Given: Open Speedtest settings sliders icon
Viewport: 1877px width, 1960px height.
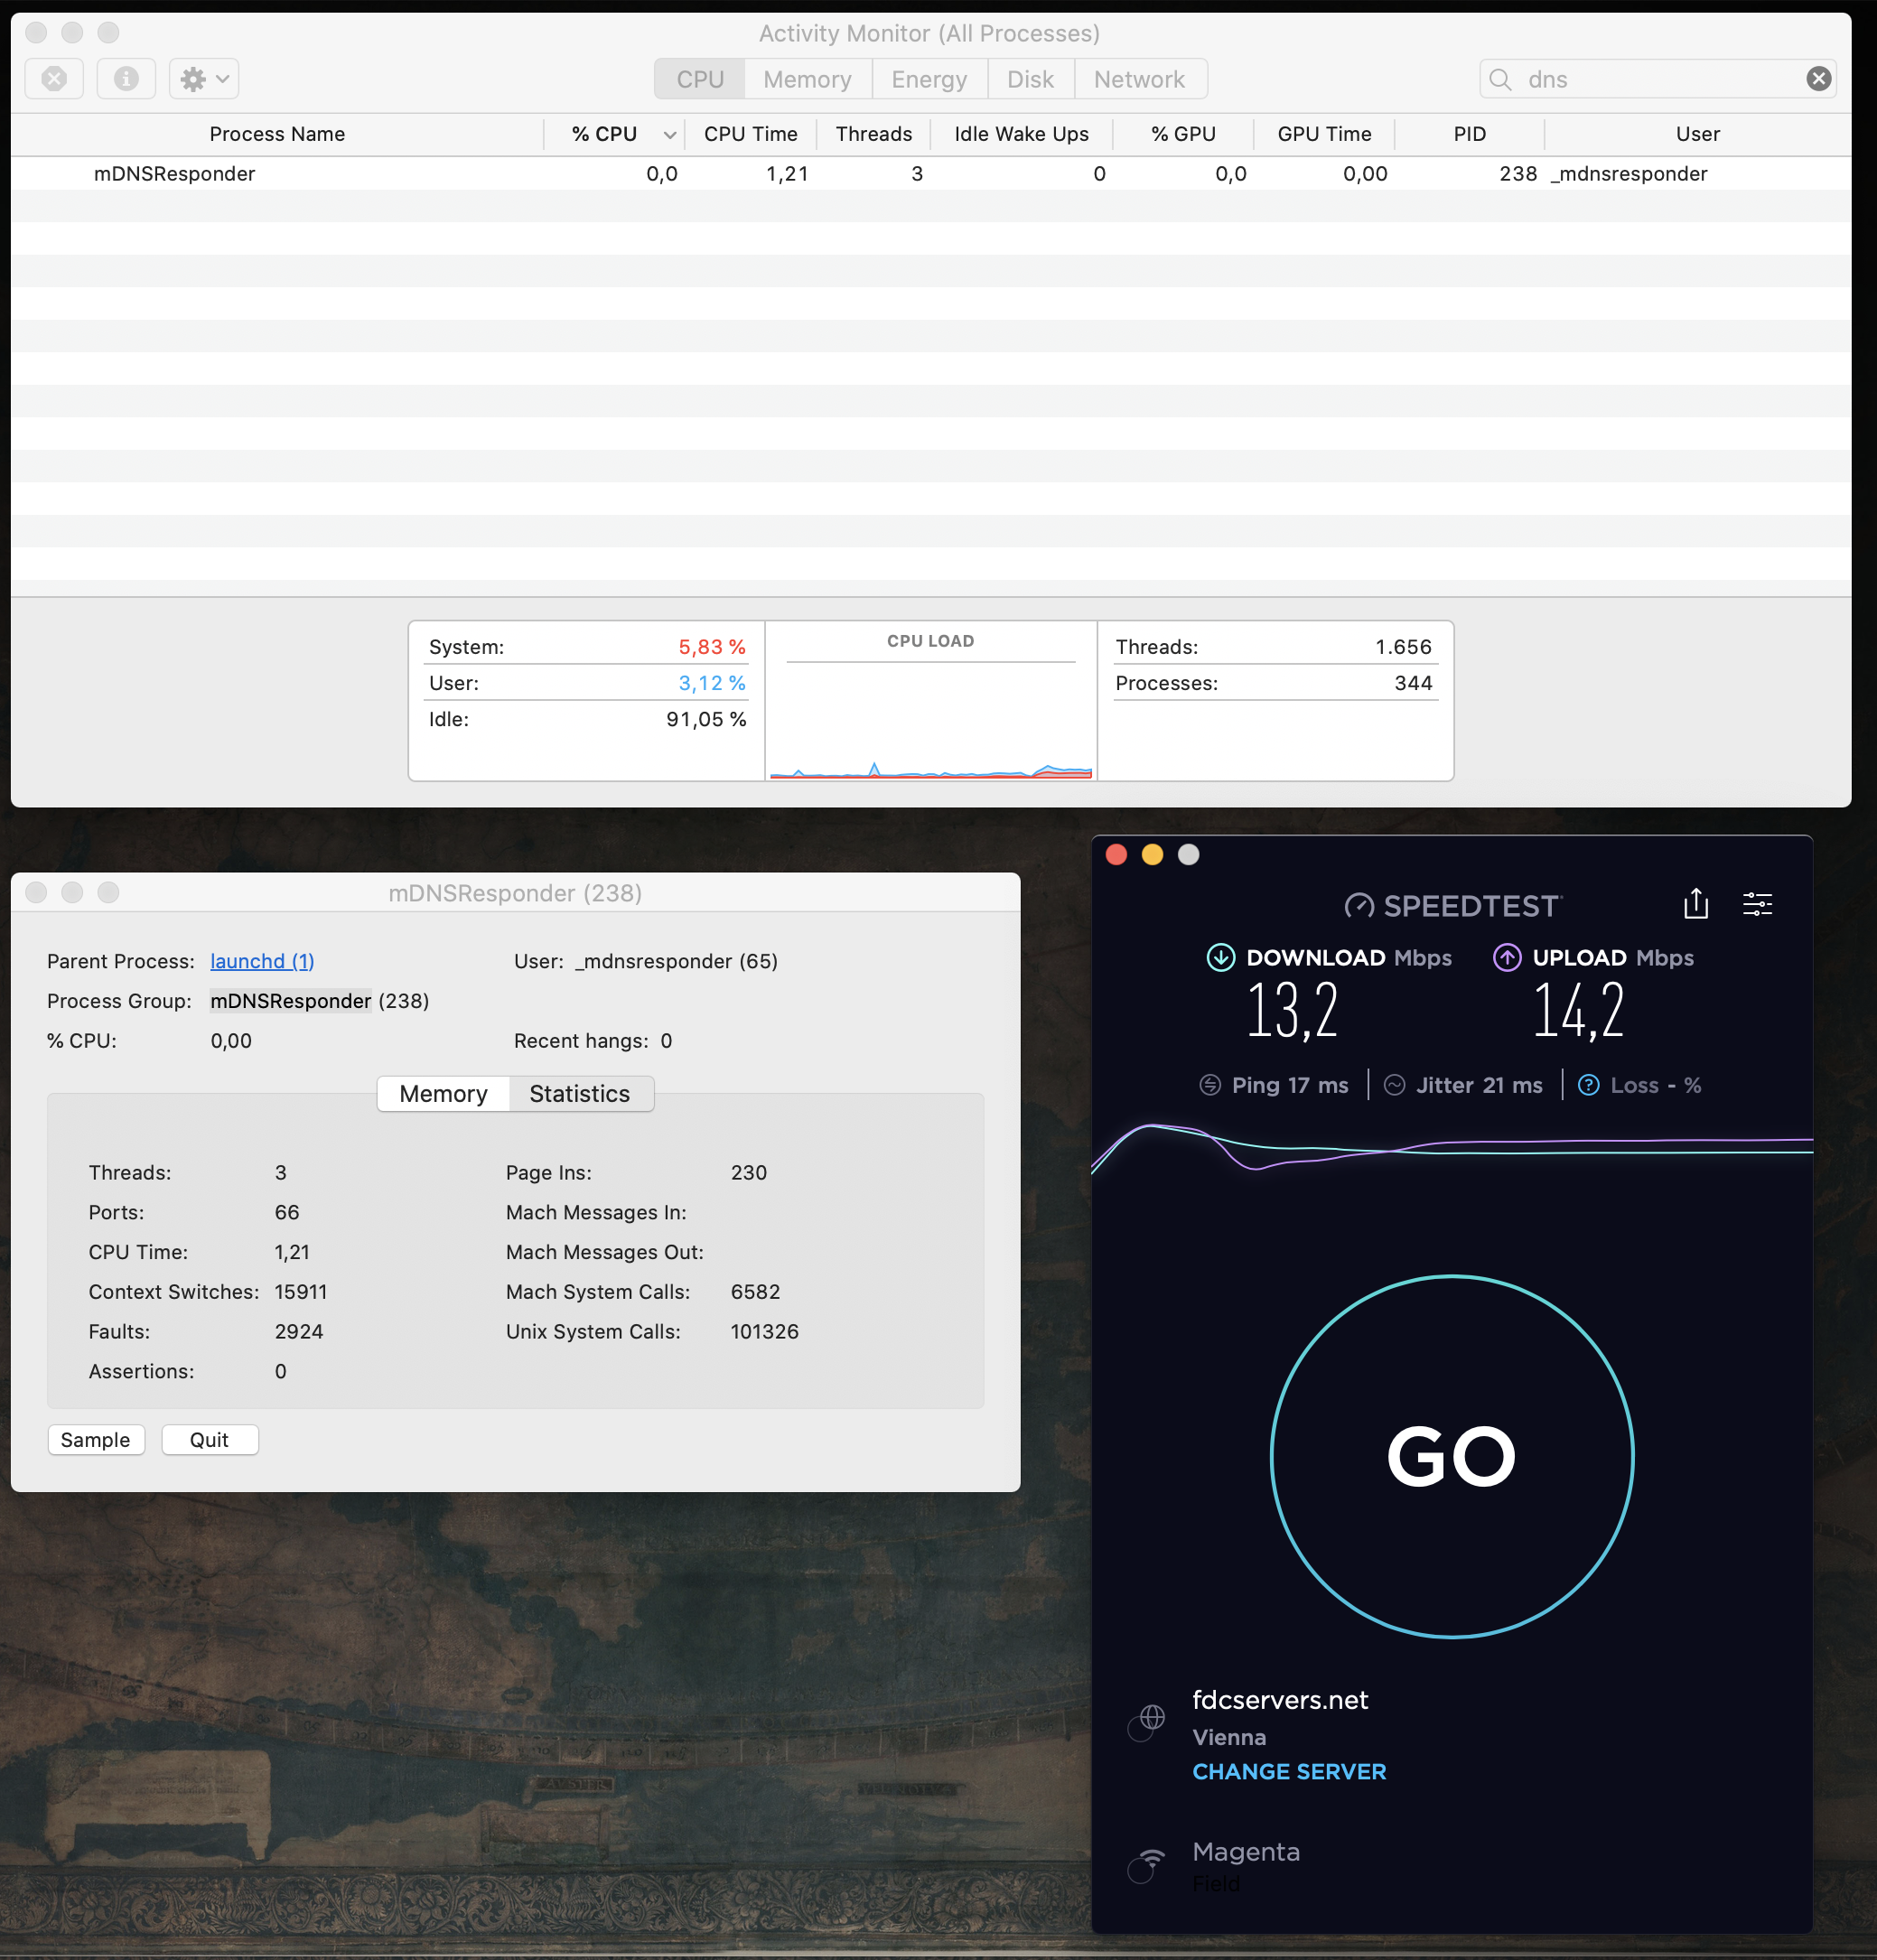Looking at the screenshot, I should [x=1757, y=904].
